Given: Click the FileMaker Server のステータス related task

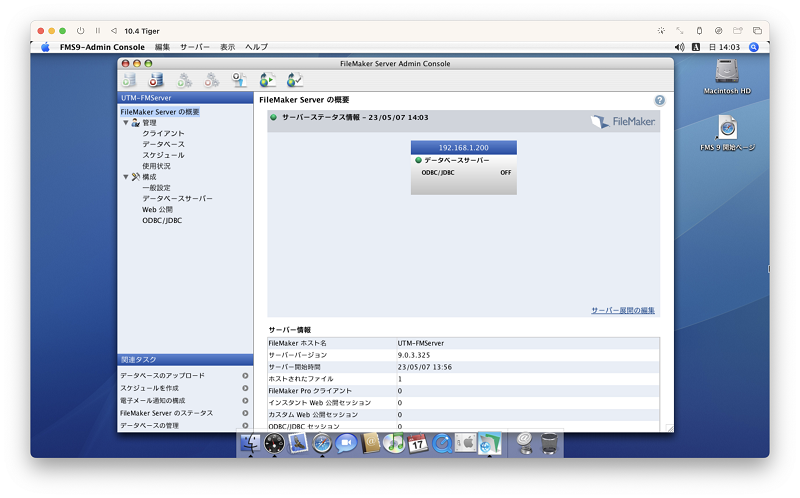Looking at the screenshot, I should point(166,413).
